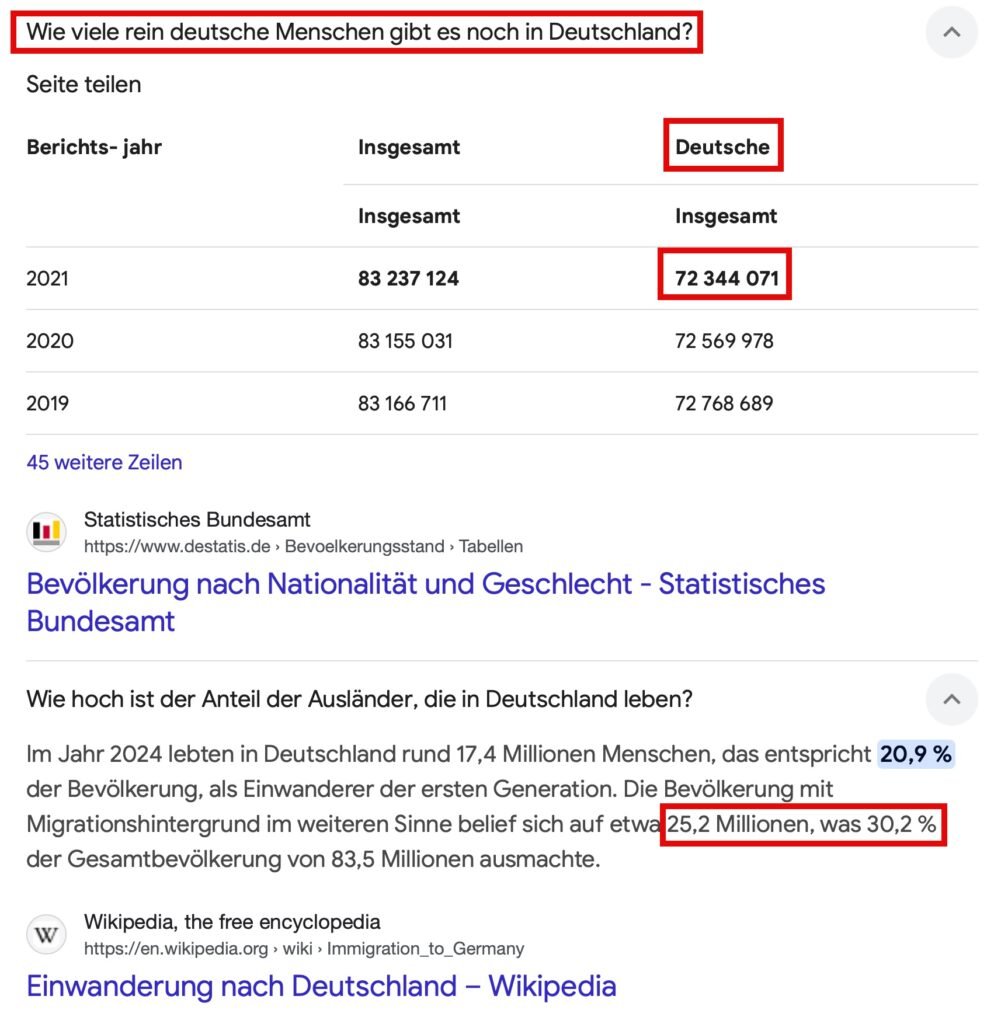Collapse the 'rein deutsche Menschen' question
This screenshot has height=1024, width=1008.
951,33
